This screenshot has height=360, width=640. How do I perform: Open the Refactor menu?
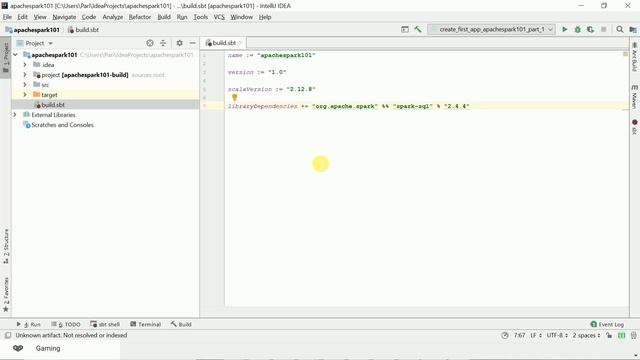140,17
